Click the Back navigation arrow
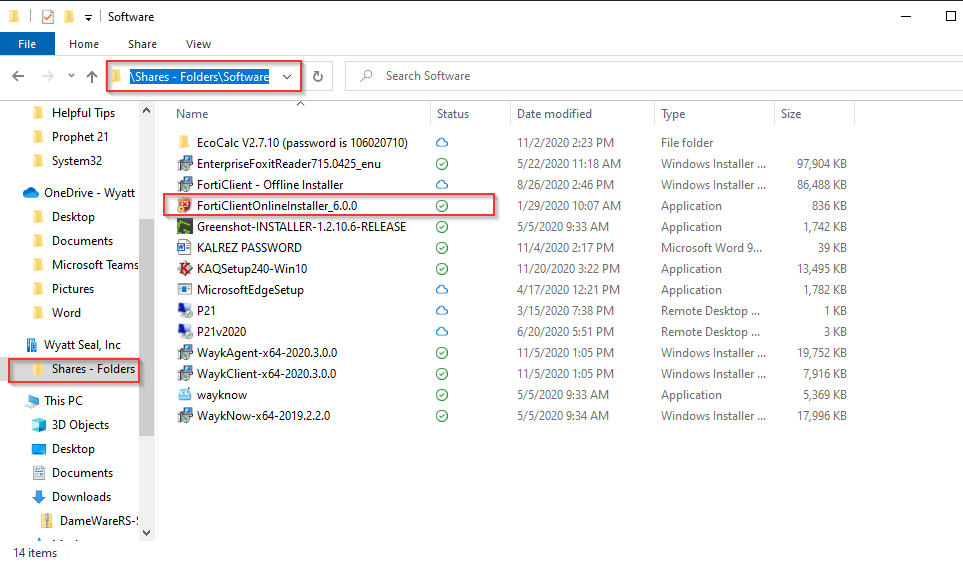Screen dimensions: 963x574 [x=18, y=76]
